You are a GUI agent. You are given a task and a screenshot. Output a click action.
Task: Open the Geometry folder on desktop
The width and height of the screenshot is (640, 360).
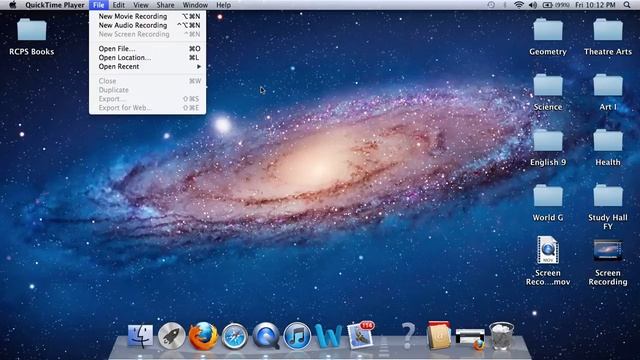548,37
